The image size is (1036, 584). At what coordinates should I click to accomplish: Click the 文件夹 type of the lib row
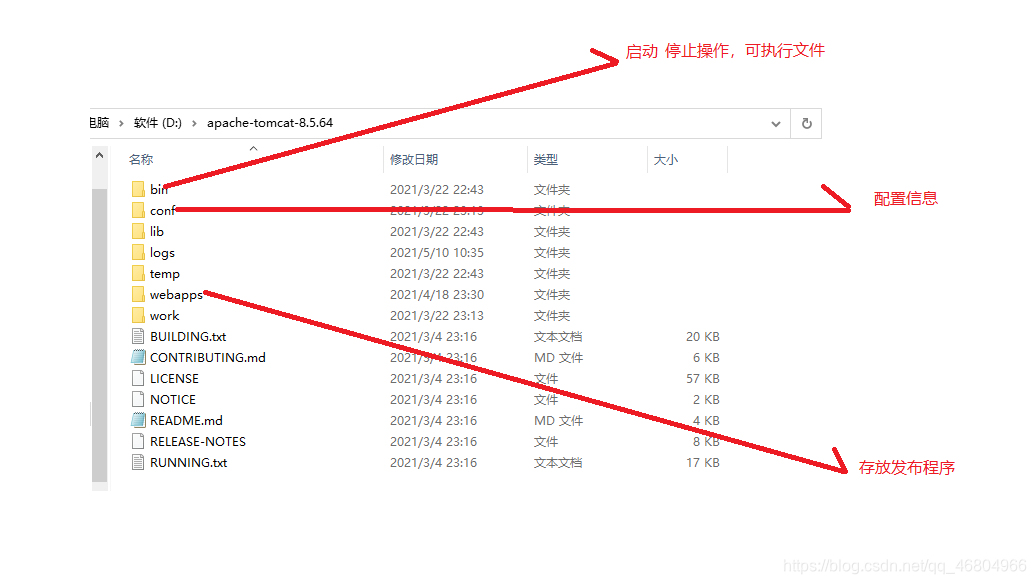pyautogui.click(x=552, y=232)
